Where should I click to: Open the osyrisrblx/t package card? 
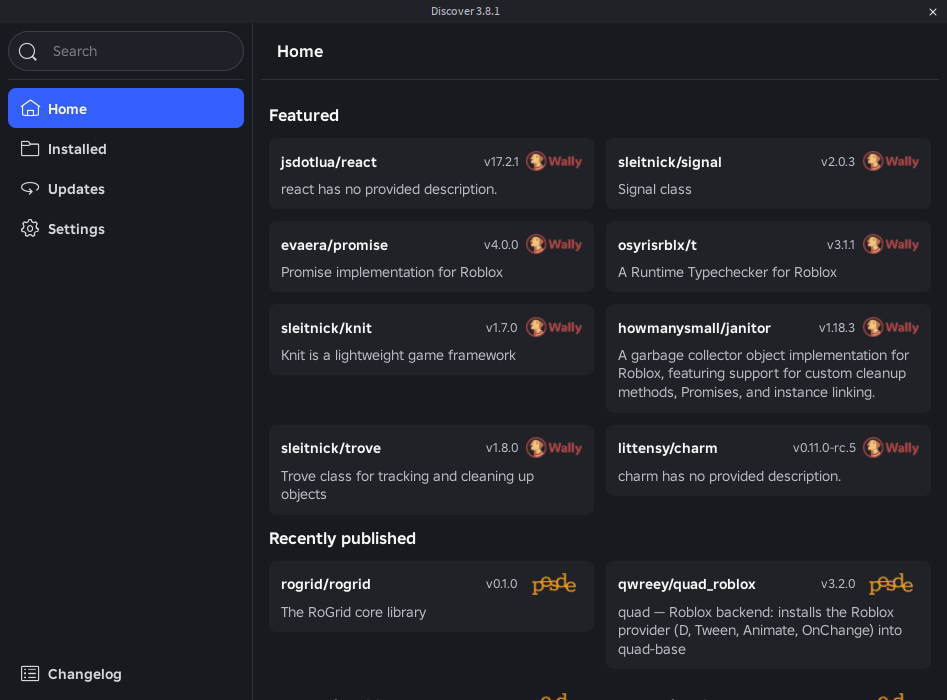[768, 257]
